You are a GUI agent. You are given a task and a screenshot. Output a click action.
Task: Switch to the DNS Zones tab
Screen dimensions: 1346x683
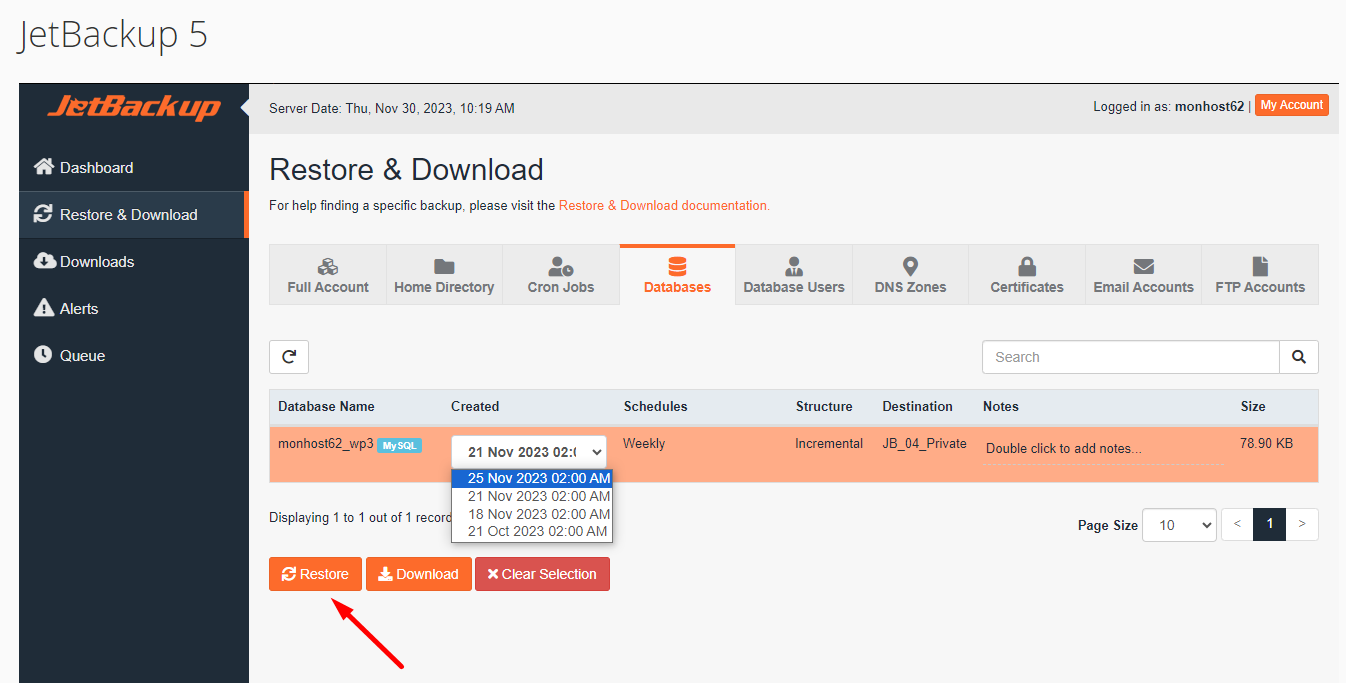coord(910,275)
